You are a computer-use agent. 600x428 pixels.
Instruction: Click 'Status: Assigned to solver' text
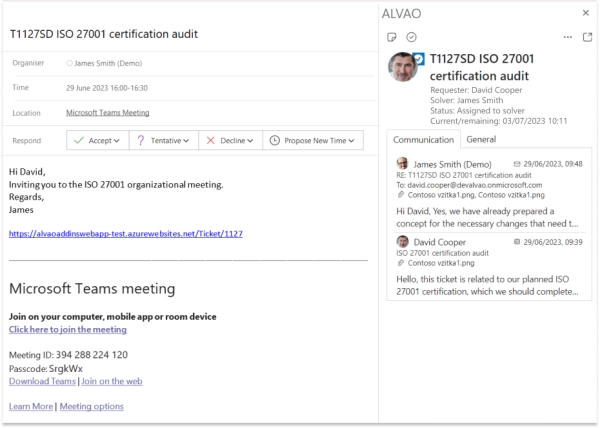click(477, 111)
